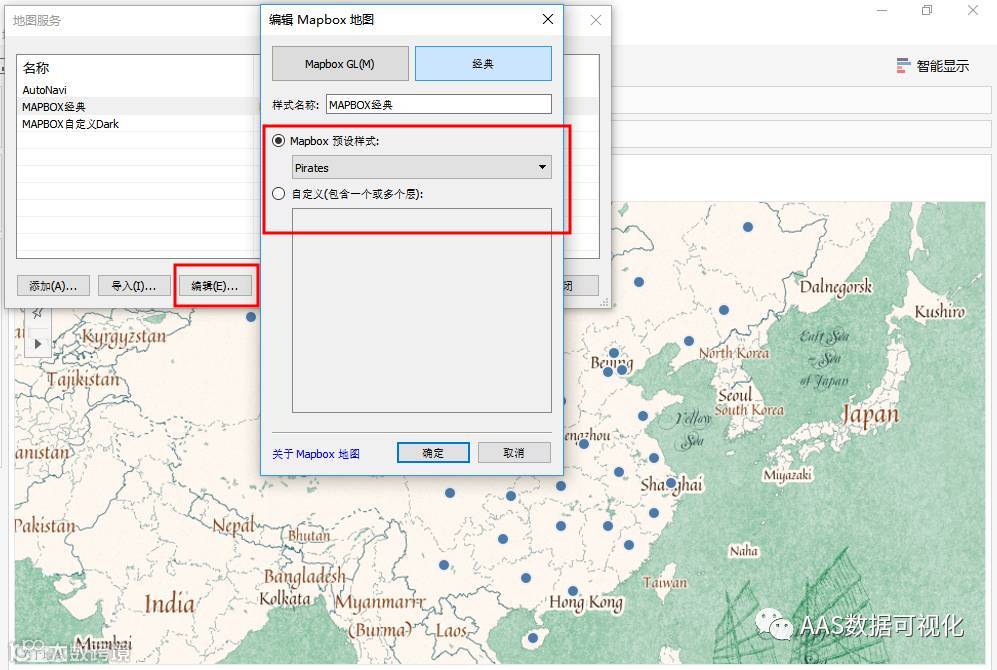Cancel the dialog with 取消

pos(514,453)
